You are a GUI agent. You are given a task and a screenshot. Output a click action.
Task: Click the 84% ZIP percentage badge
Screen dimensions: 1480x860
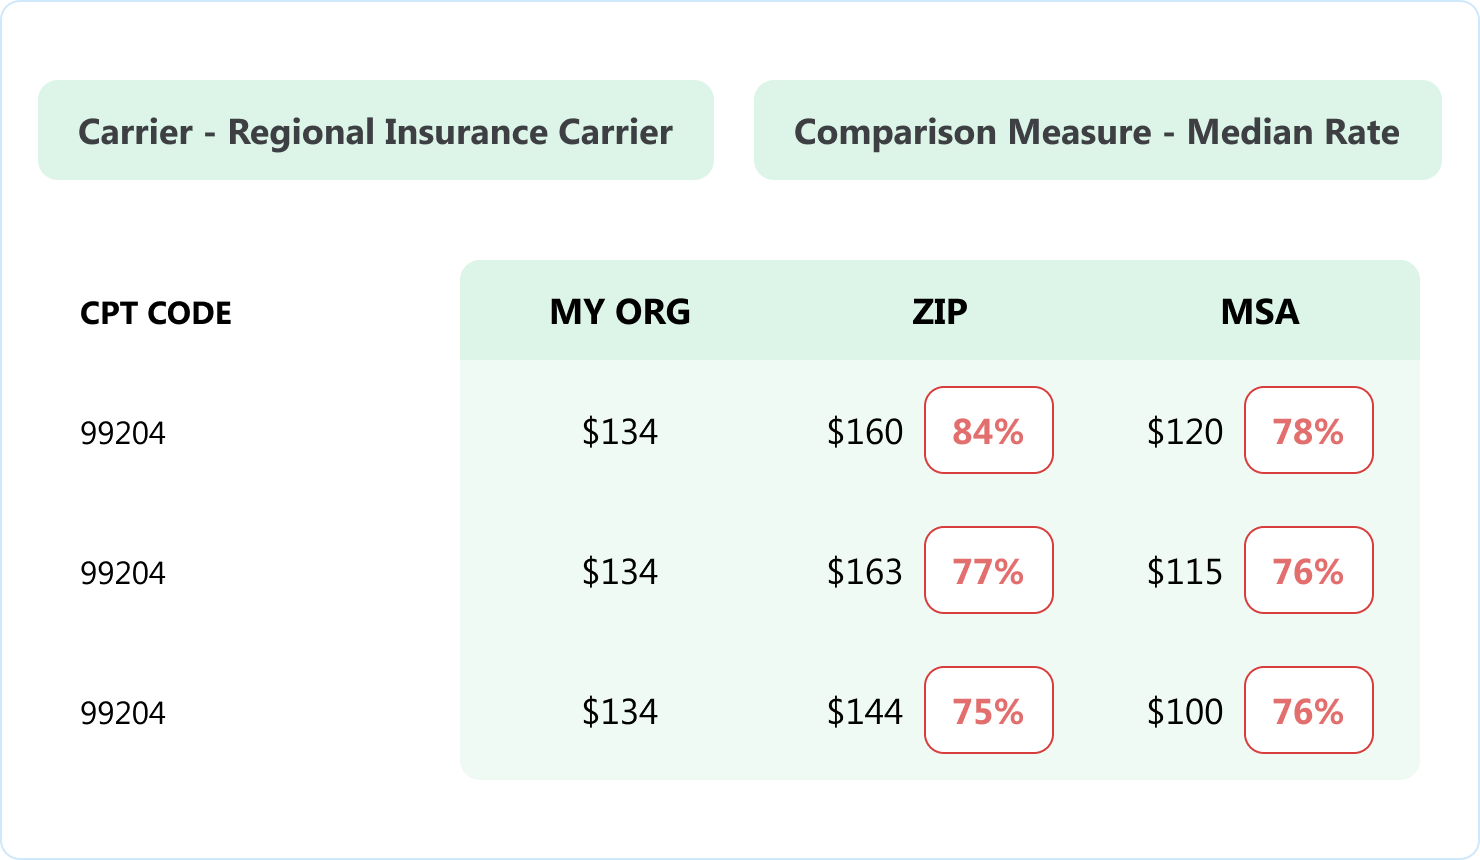coord(988,431)
